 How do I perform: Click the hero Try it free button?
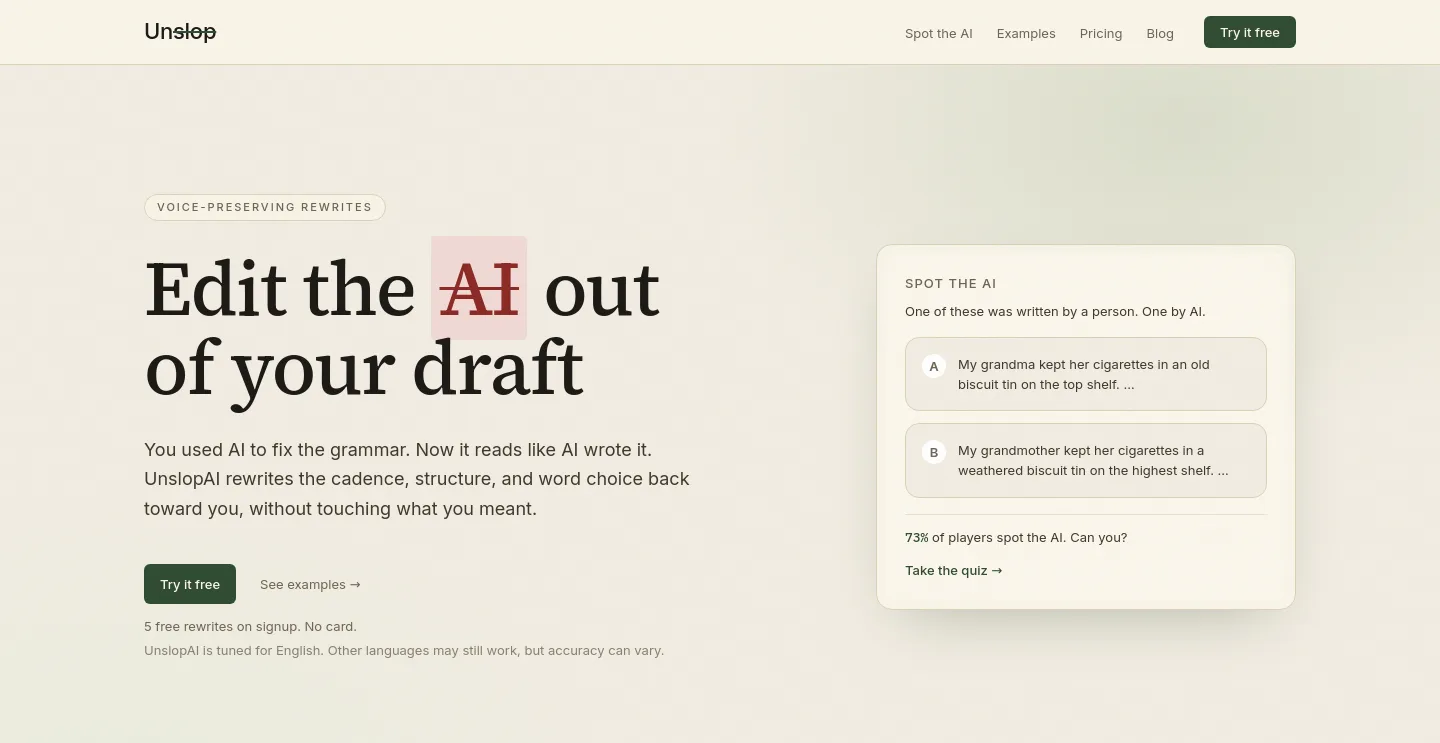click(190, 584)
